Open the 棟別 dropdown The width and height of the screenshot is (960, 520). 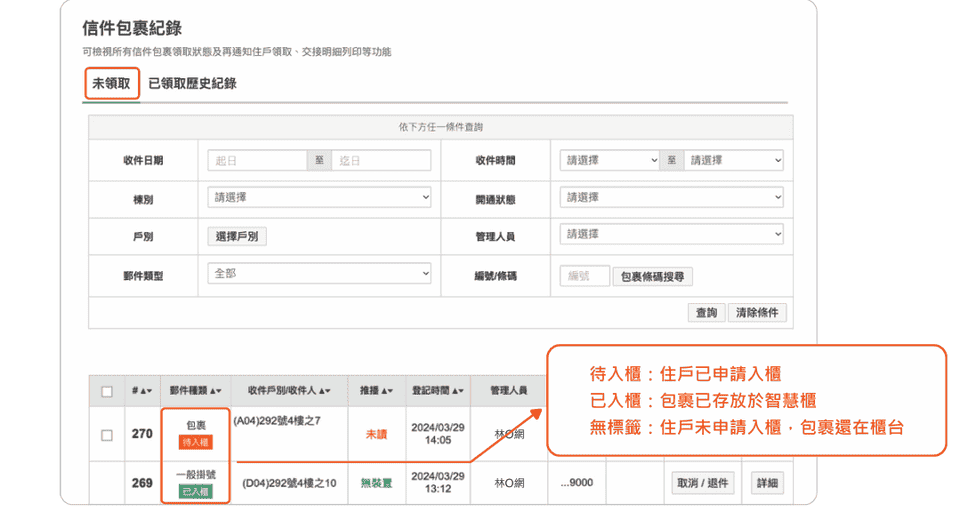[319, 198]
